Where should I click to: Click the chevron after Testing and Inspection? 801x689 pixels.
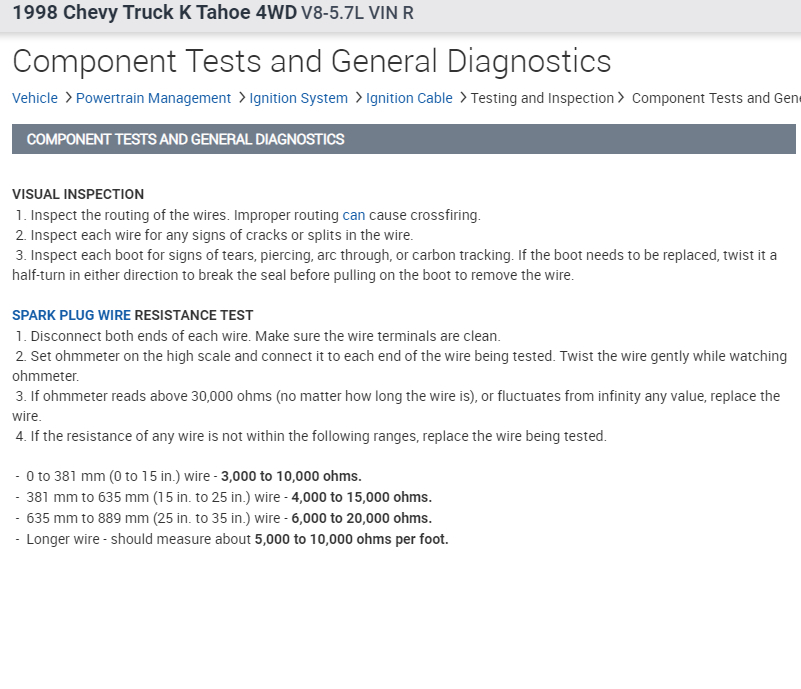coord(622,98)
